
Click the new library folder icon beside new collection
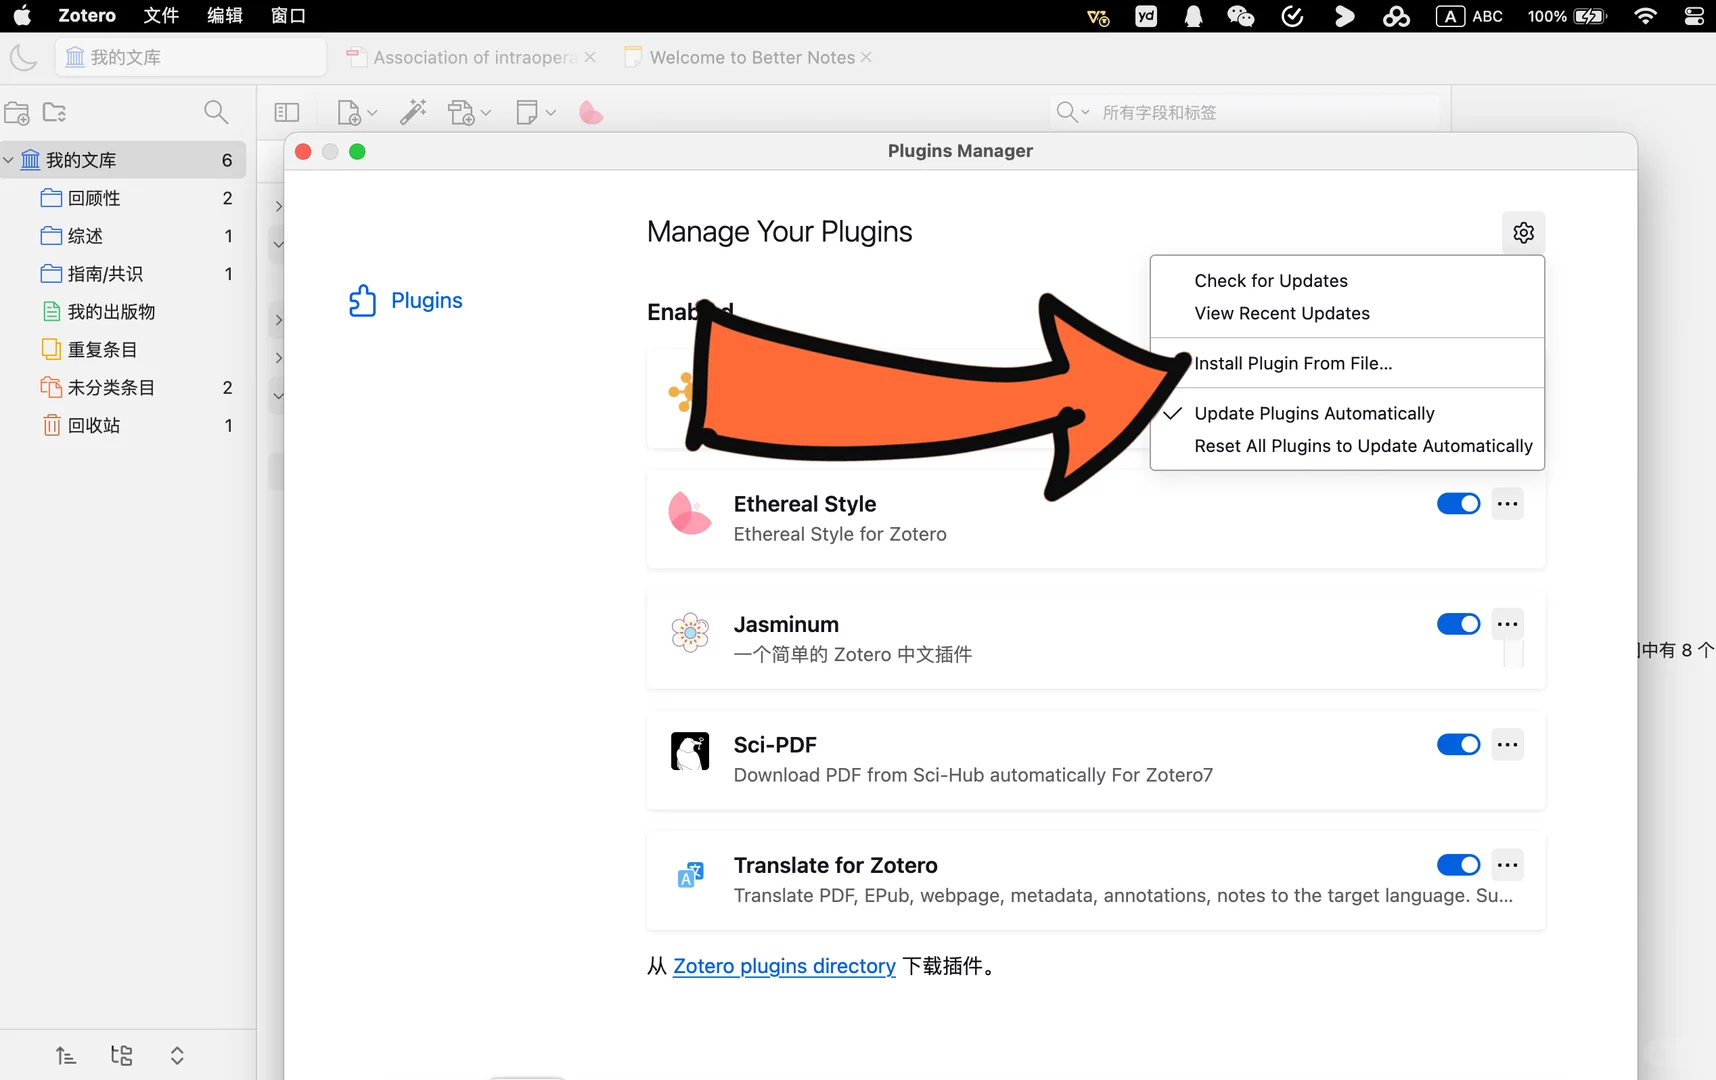[x=55, y=113]
